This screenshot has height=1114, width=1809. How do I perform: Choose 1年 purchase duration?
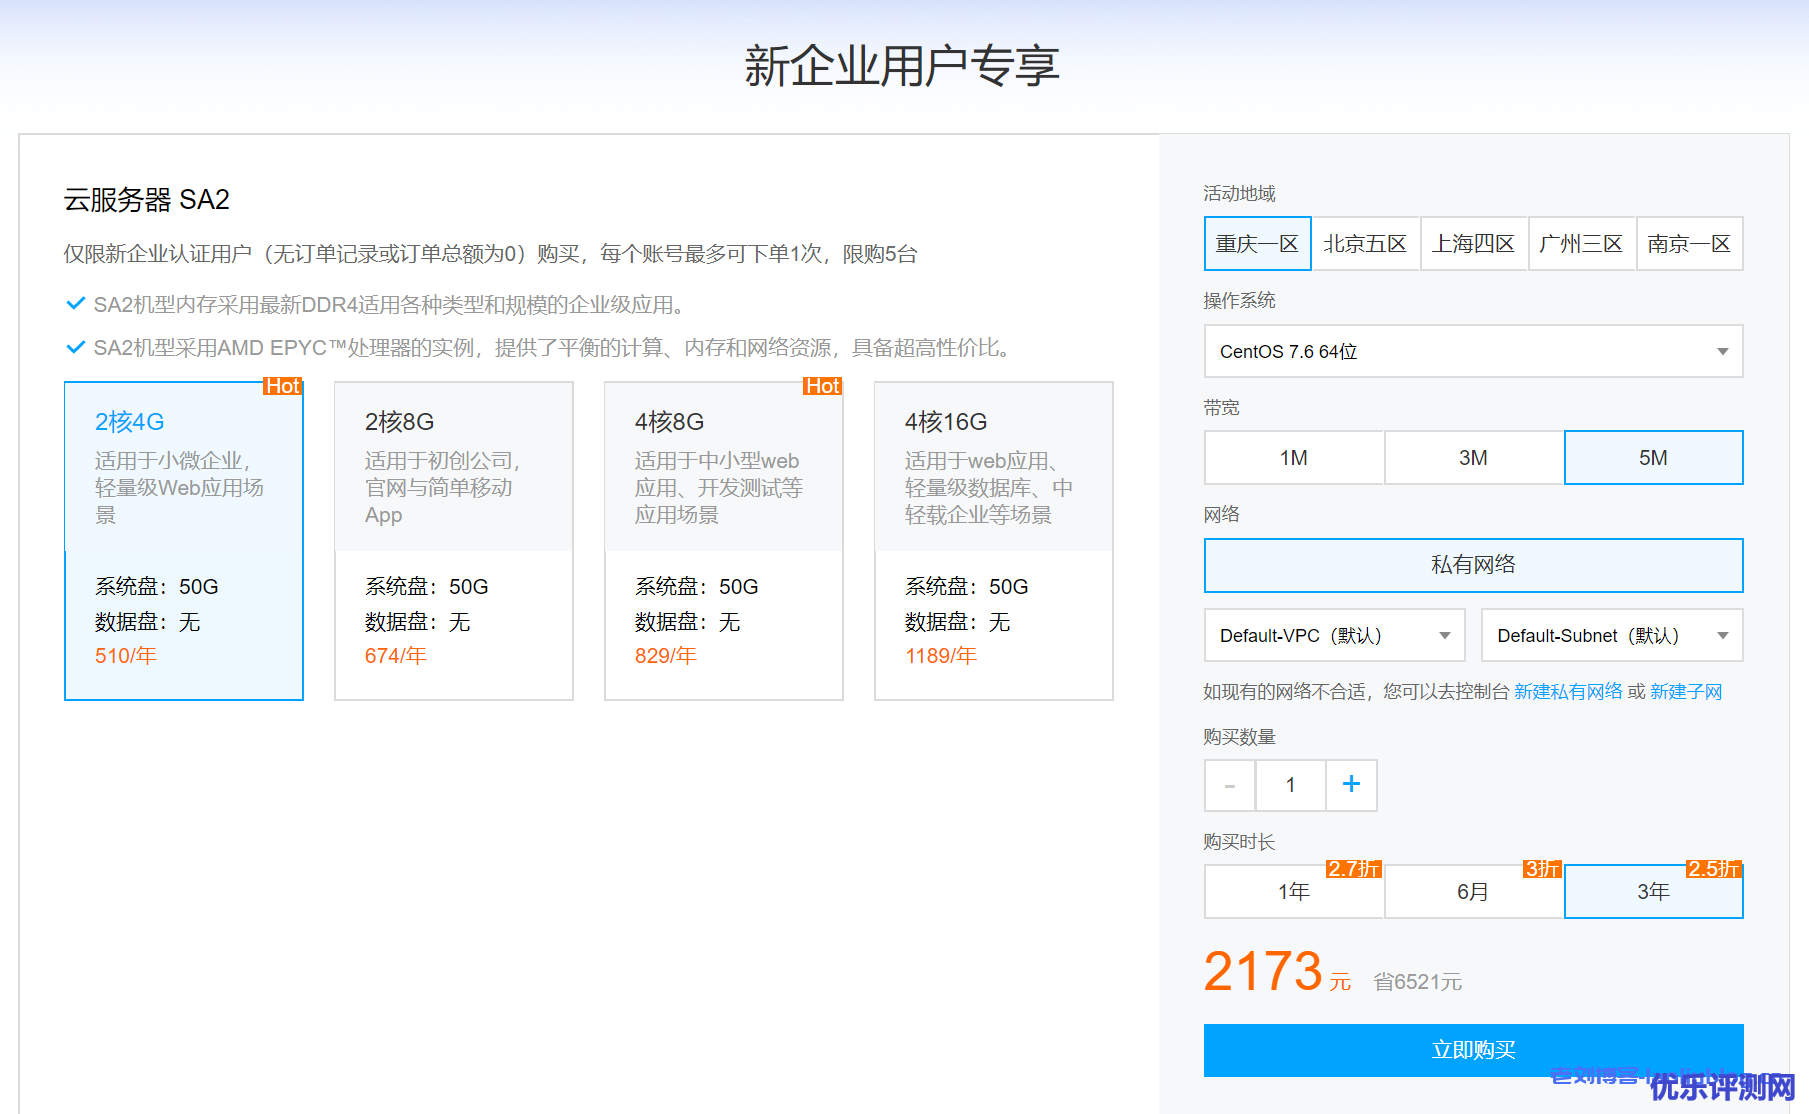pyautogui.click(x=1294, y=892)
